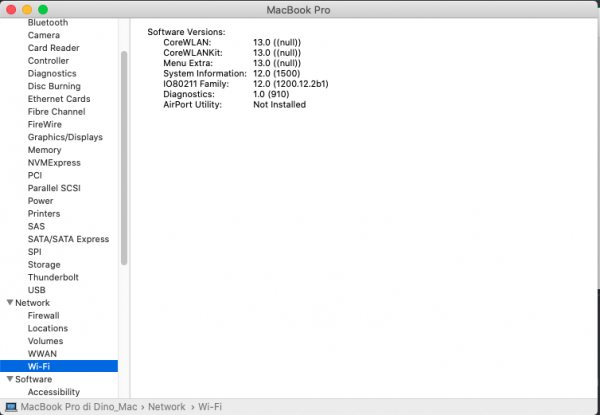Click the value '12.0 (1500)'
This screenshot has width=600, height=415.
(277, 73)
